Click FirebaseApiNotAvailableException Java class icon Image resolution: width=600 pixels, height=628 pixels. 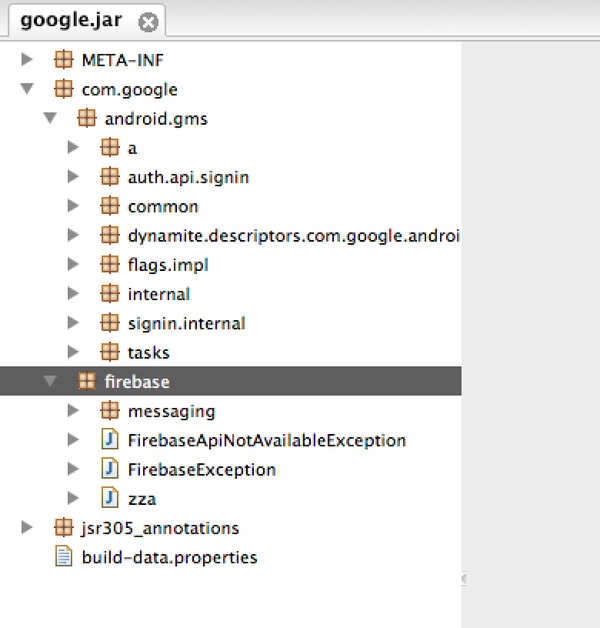(110, 439)
